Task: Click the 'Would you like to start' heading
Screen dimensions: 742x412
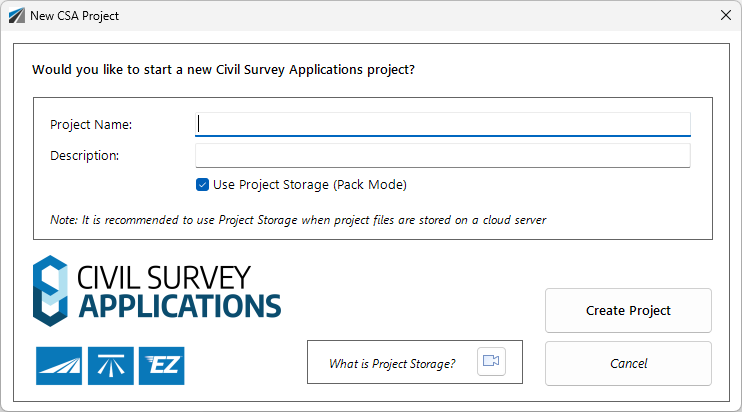Action: click(223, 70)
